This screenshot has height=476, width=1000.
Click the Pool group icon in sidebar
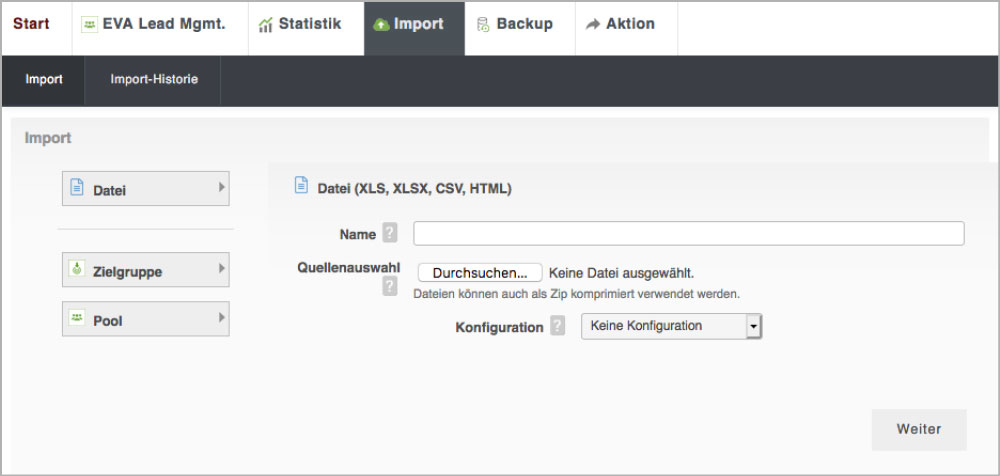click(x=77, y=319)
